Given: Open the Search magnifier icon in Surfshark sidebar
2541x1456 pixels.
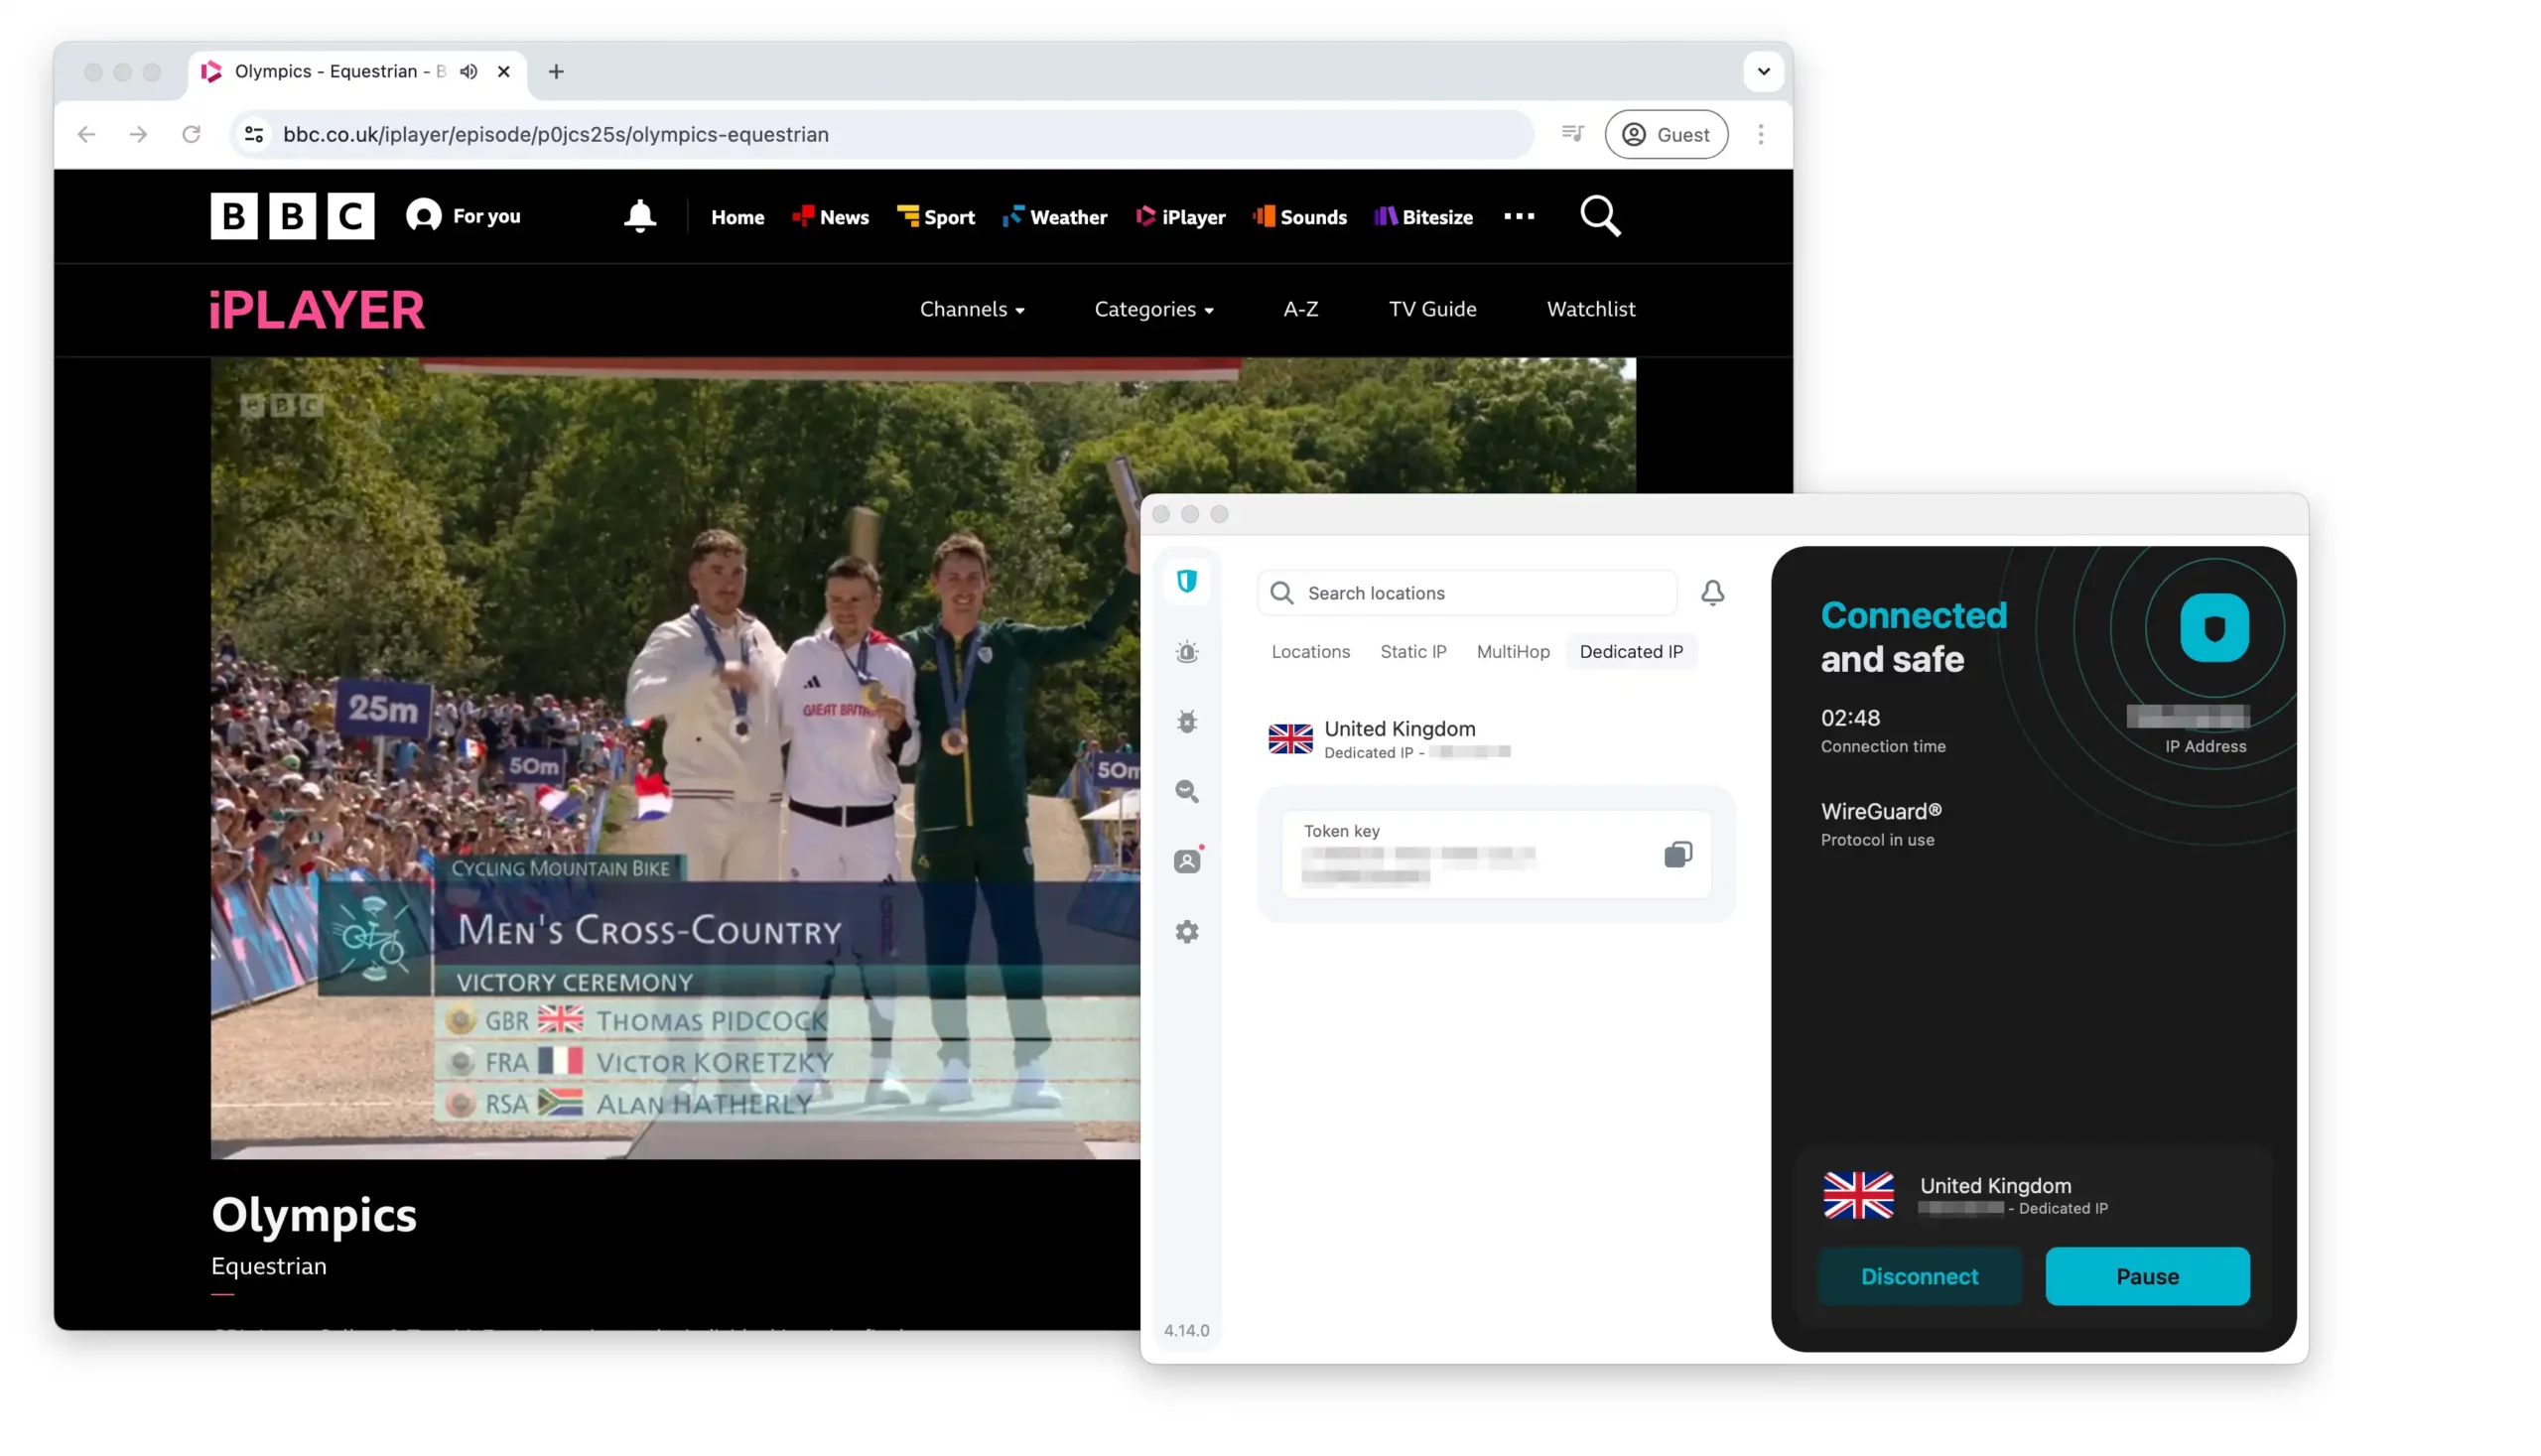Looking at the screenshot, I should 1187,792.
